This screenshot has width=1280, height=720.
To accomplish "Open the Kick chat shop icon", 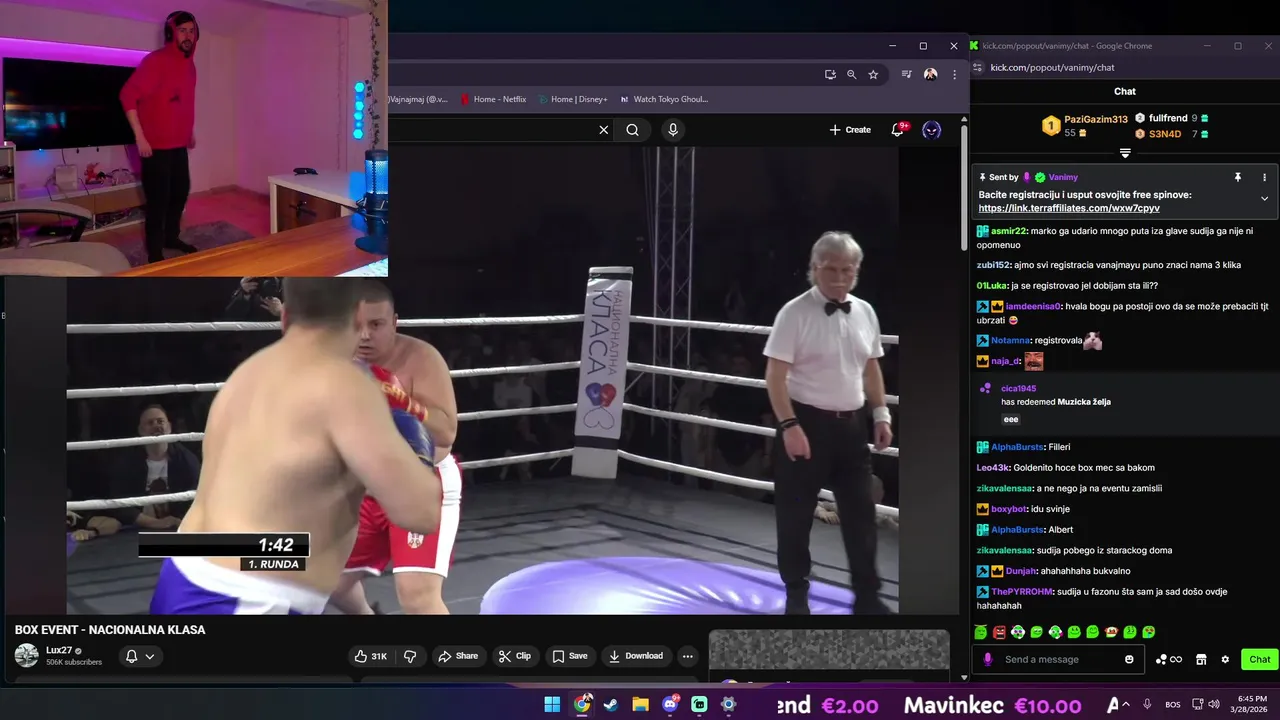I will 1201,659.
